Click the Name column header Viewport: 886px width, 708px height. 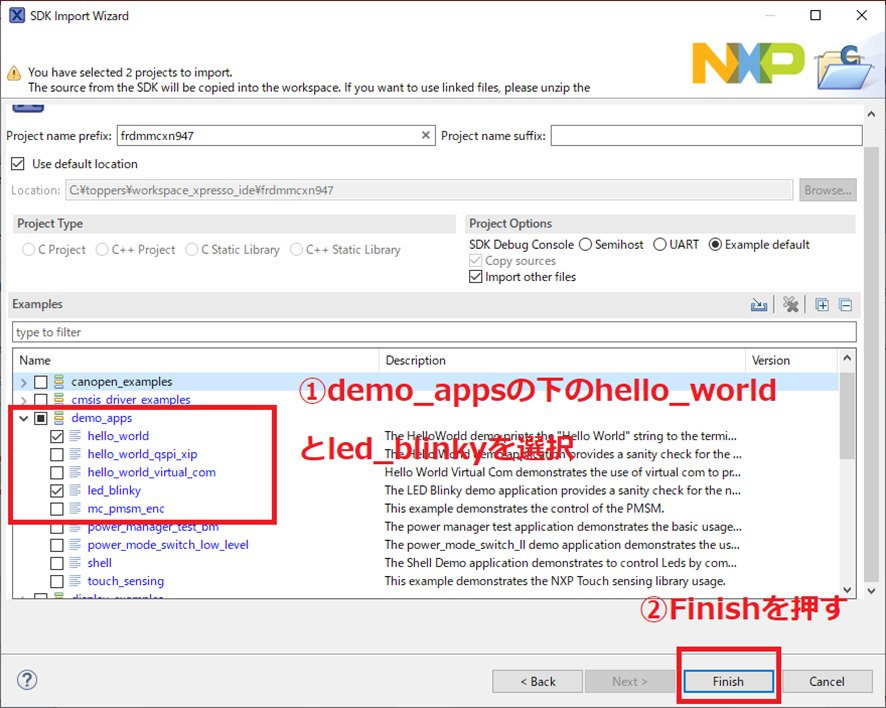pyautogui.click(x=196, y=360)
